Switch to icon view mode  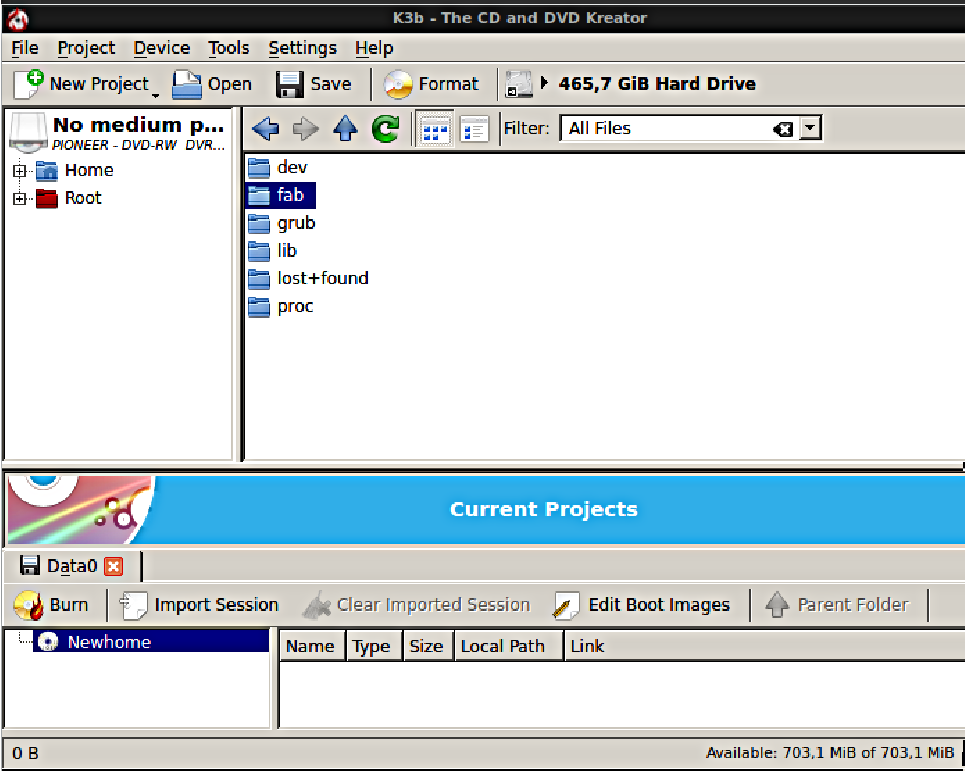tap(435, 129)
